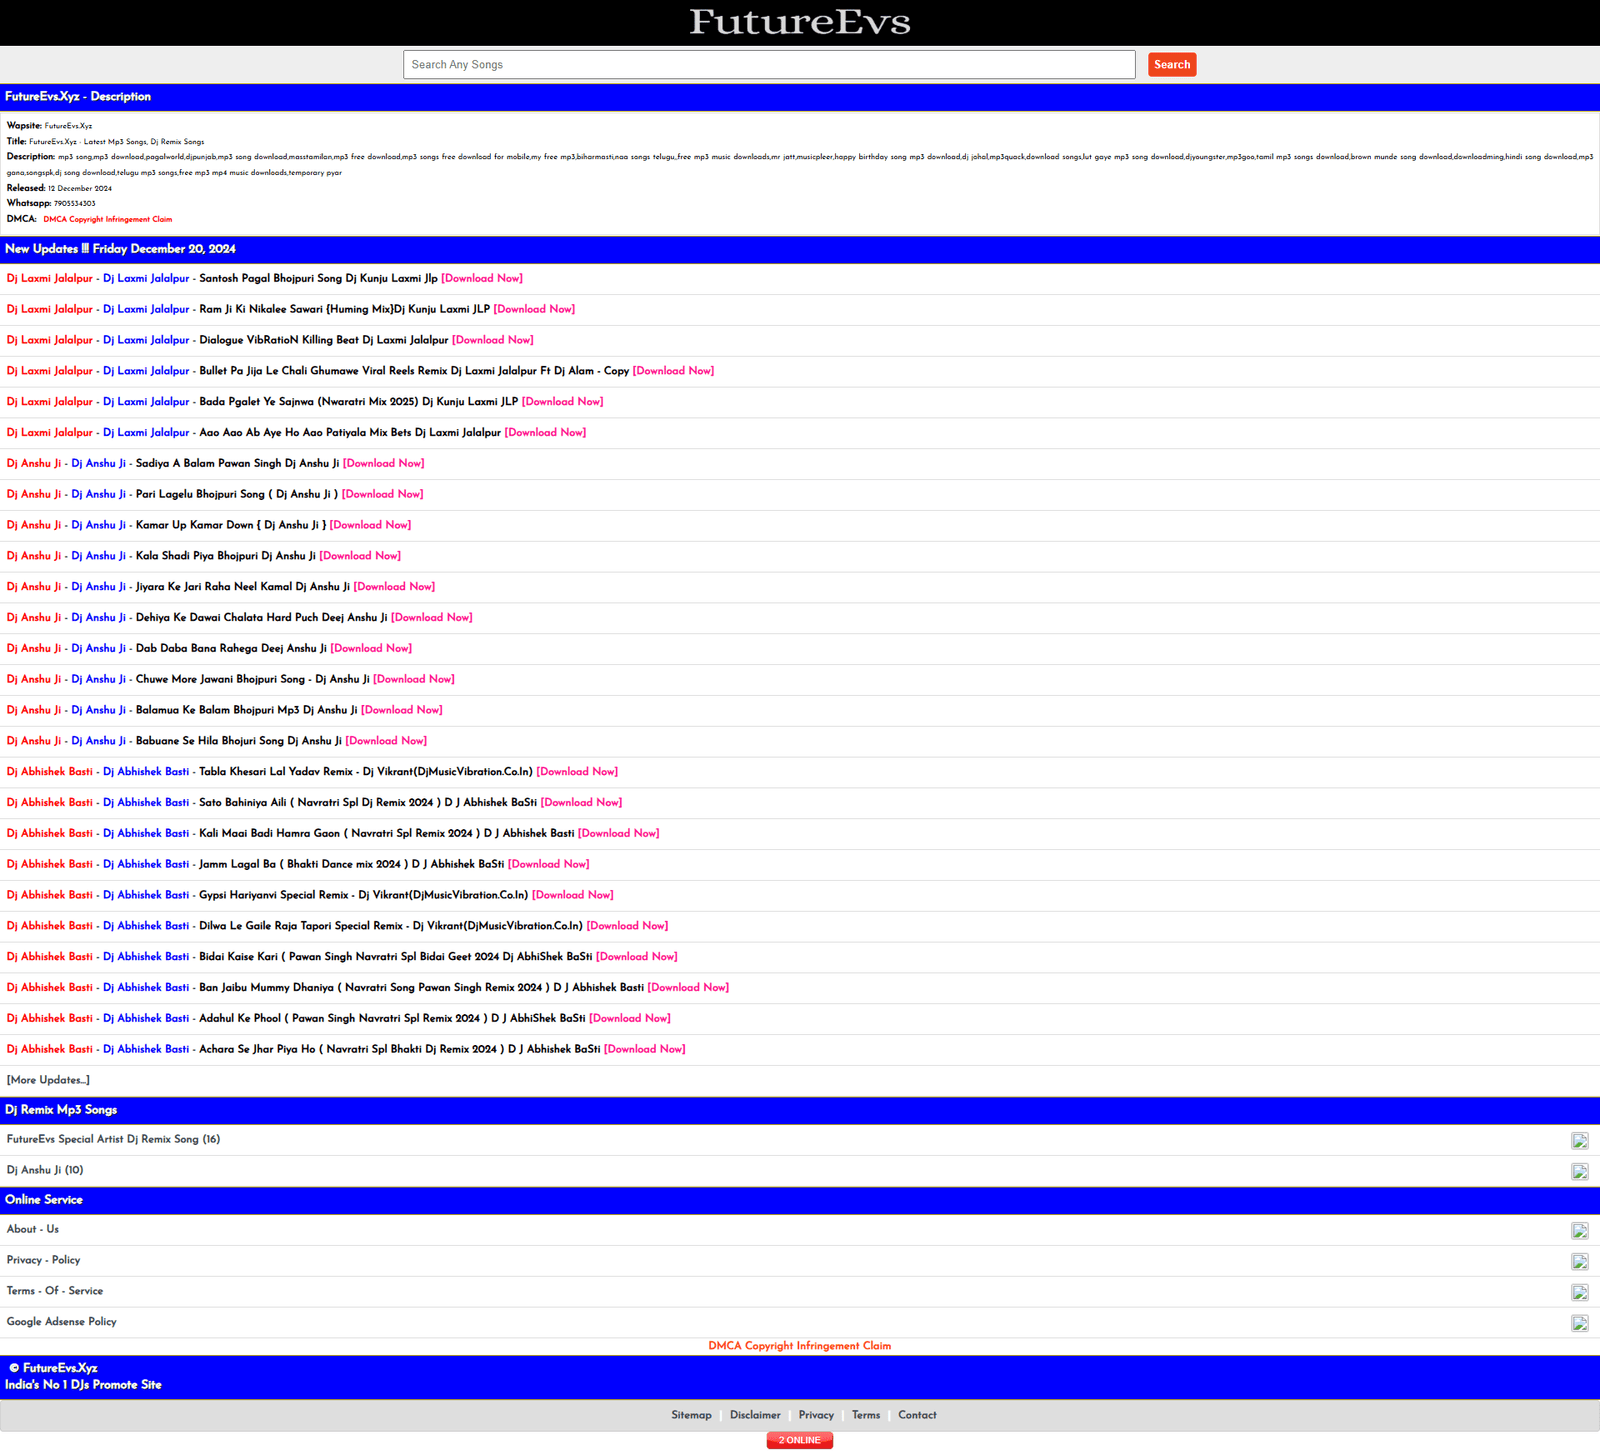Click the arrow icon next to About - Us
1600x1455 pixels.
coord(1579,1231)
